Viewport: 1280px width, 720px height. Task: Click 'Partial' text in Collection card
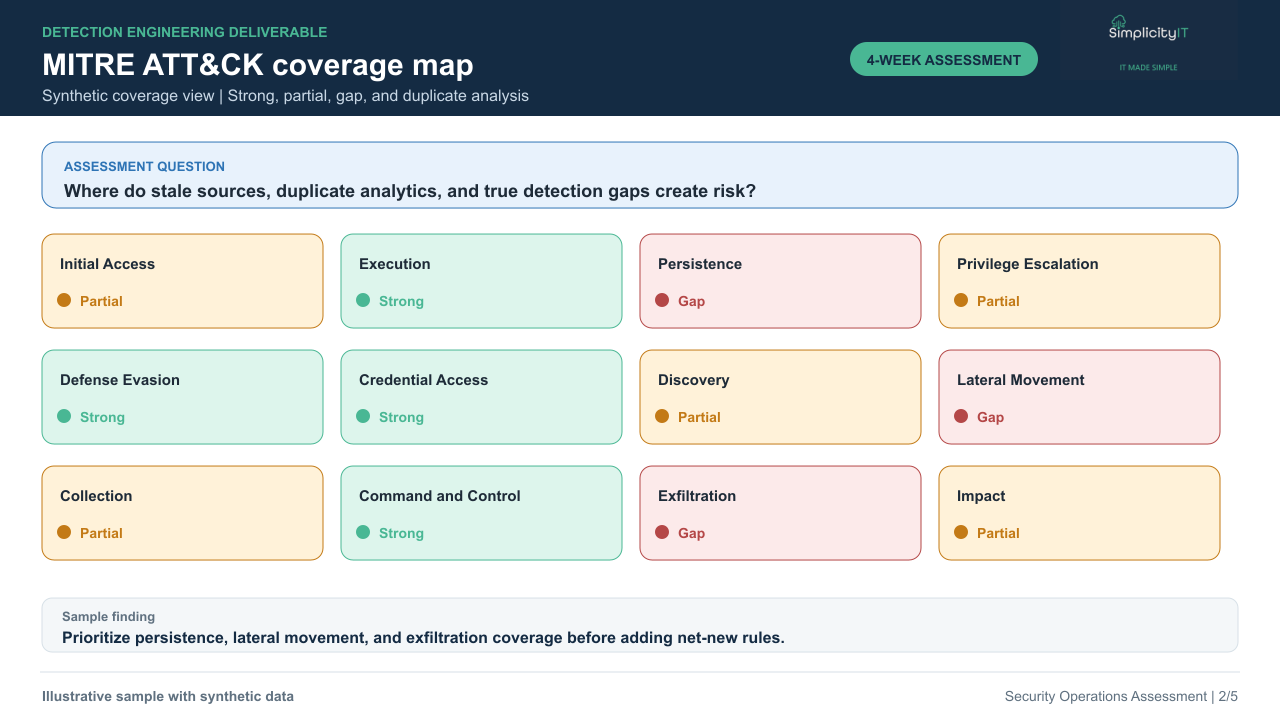pos(101,533)
